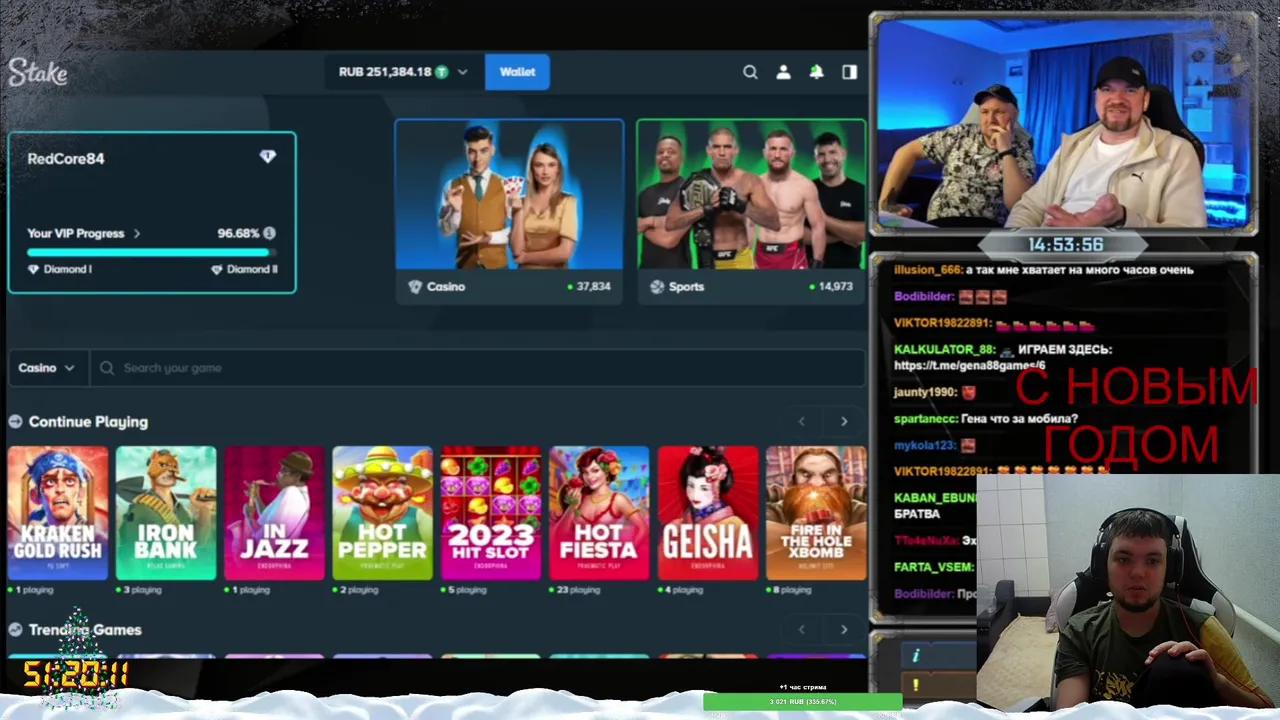Click the Continue Playing section icon
Image resolution: width=1280 pixels, height=720 pixels.
(15, 422)
